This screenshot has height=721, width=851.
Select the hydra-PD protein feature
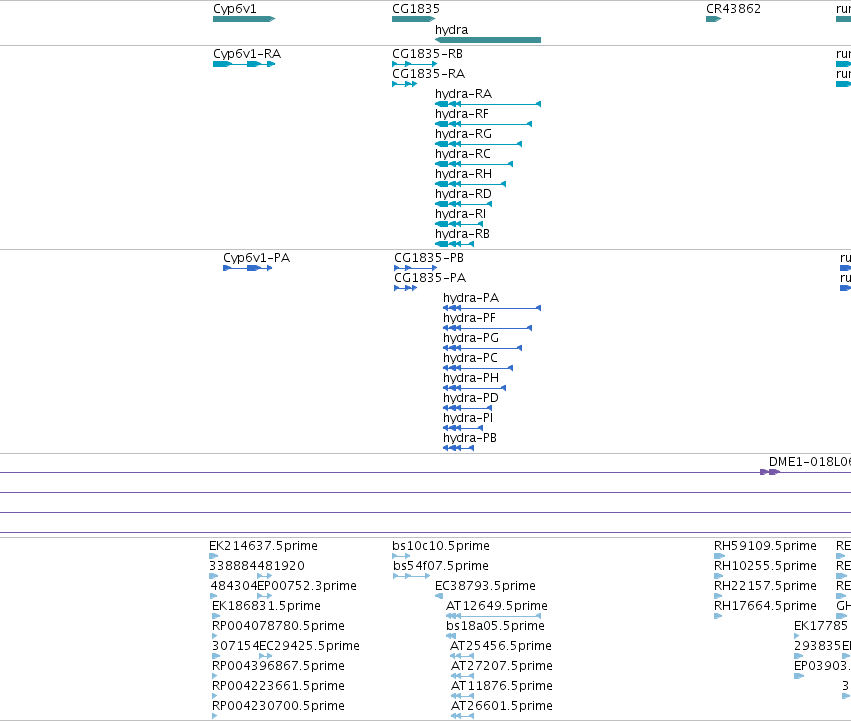[x=467, y=408]
